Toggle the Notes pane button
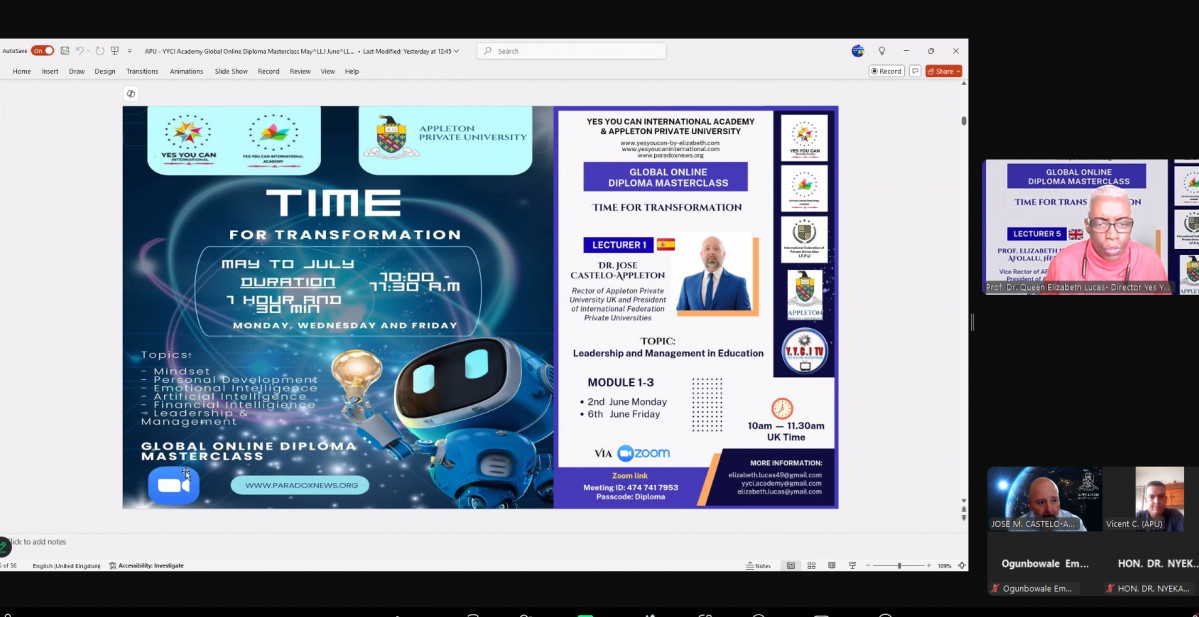Viewport: 1199px width, 617px height. coord(759,566)
